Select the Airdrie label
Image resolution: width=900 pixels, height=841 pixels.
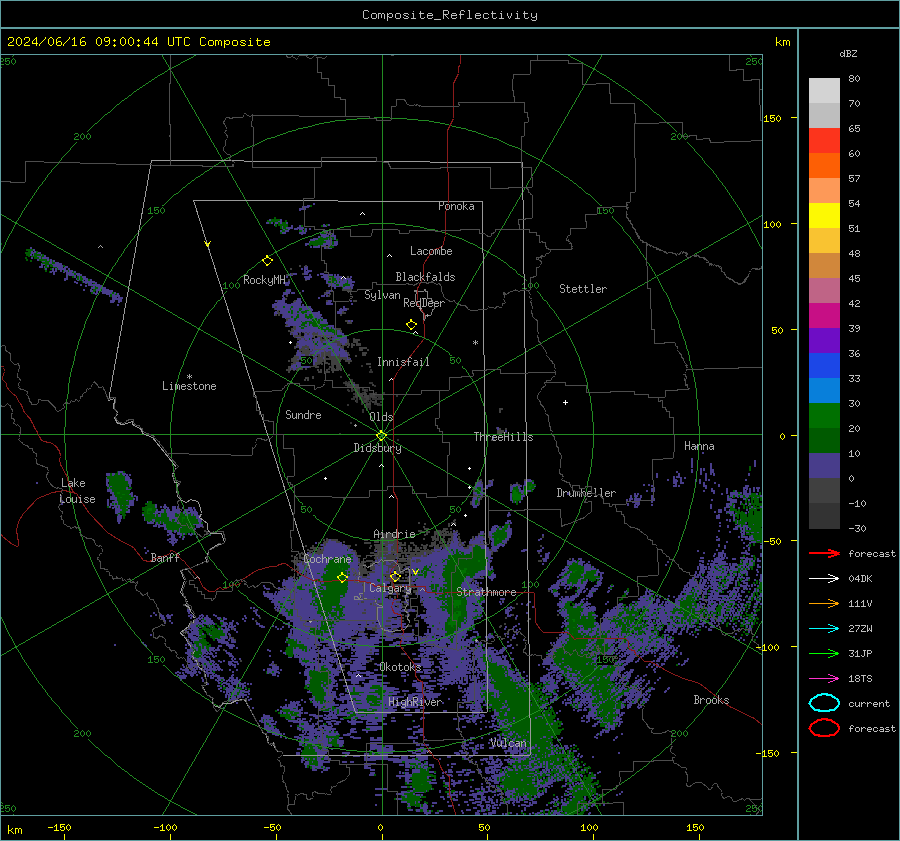(x=394, y=534)
